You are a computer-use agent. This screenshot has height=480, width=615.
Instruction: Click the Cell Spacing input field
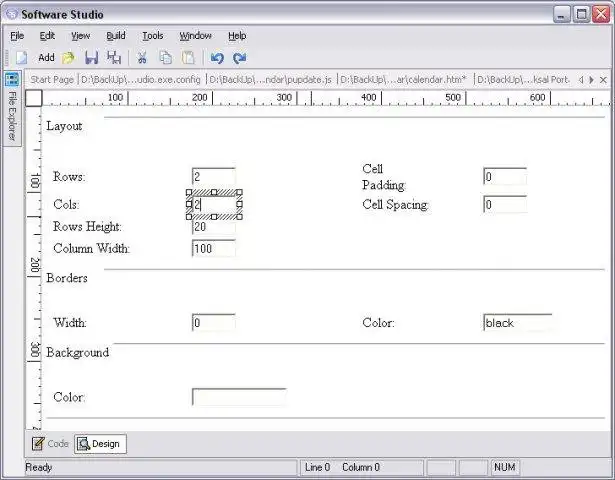pos(505,204)
